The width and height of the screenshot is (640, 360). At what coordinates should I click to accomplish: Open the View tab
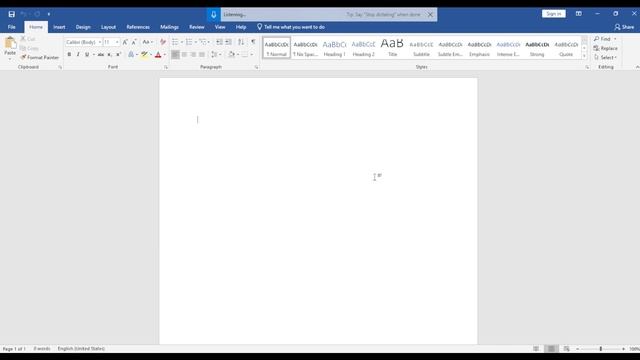[220, 27]
